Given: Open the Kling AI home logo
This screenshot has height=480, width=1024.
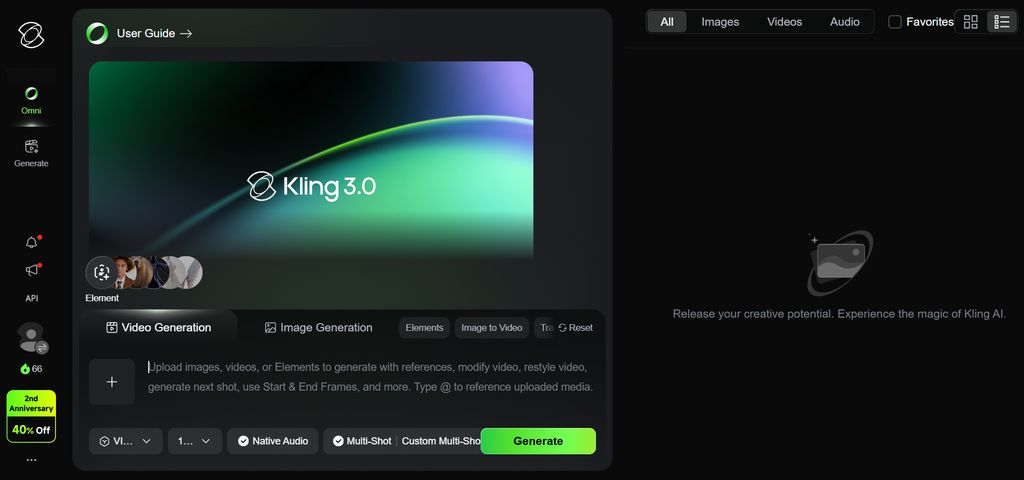Looking at the screenshot, I should (31, 35).
